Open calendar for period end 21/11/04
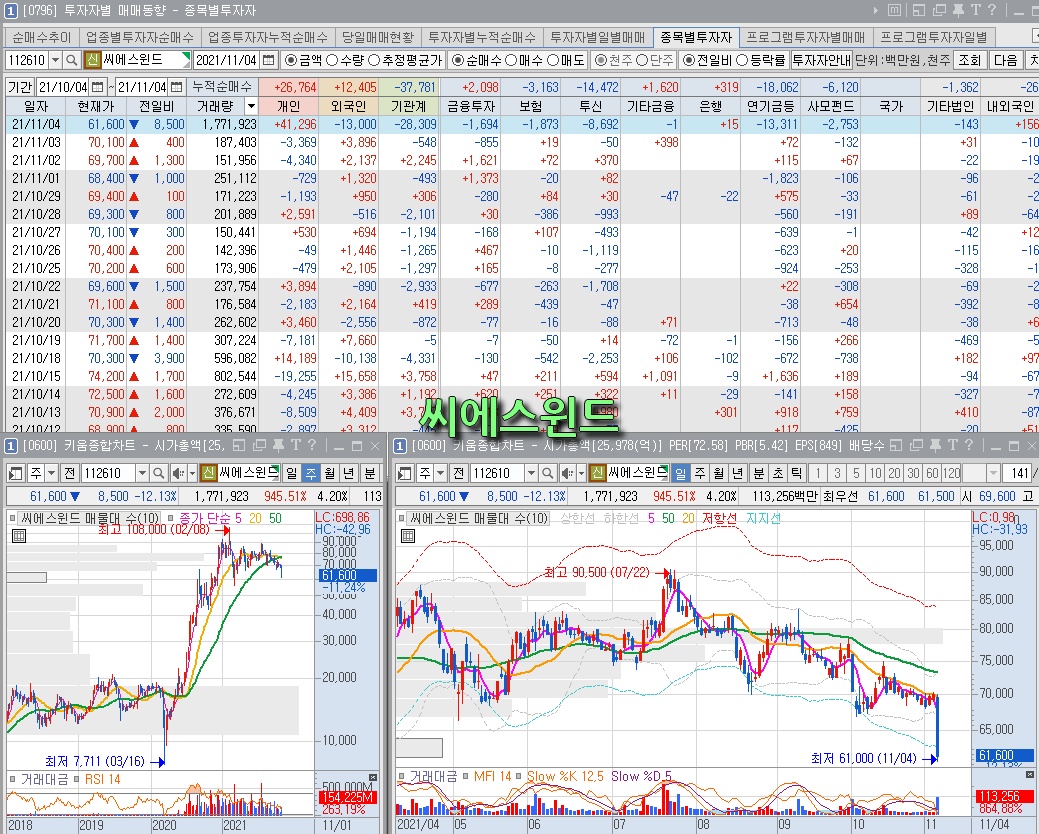 click(x=176, y=87)
